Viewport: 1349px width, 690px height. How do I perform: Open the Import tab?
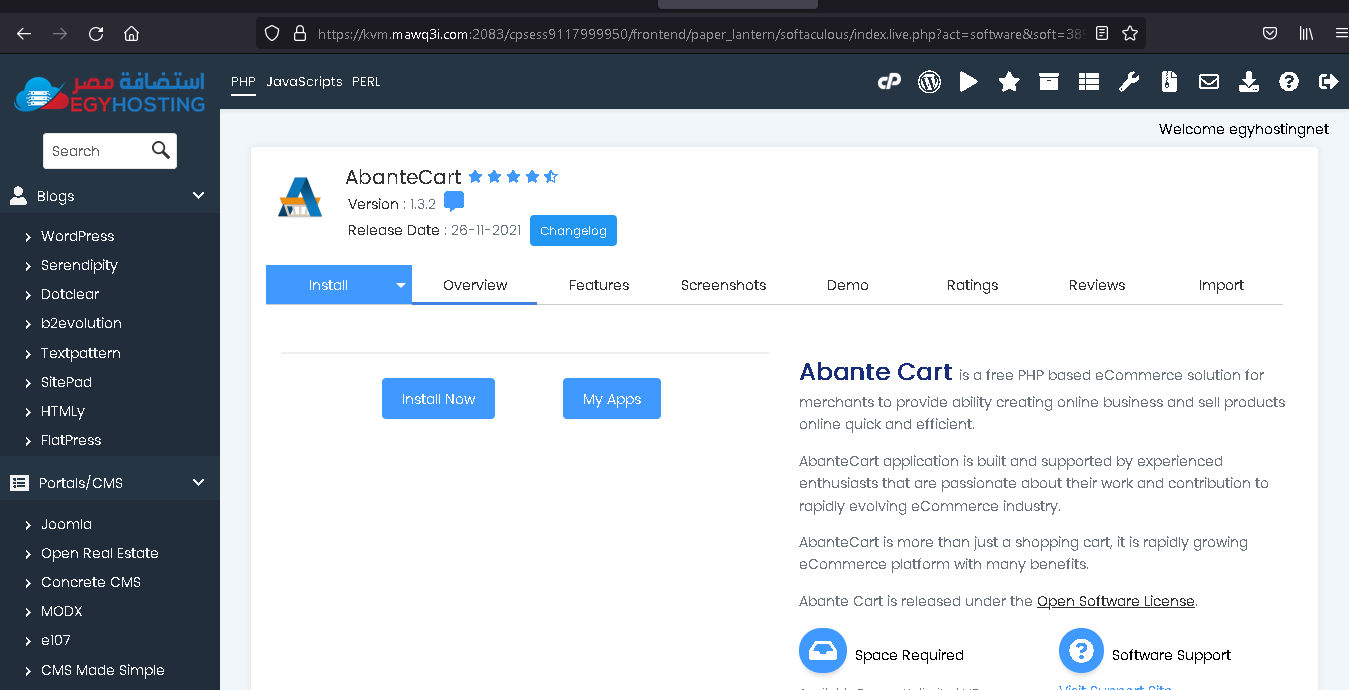pos(1221,285)
